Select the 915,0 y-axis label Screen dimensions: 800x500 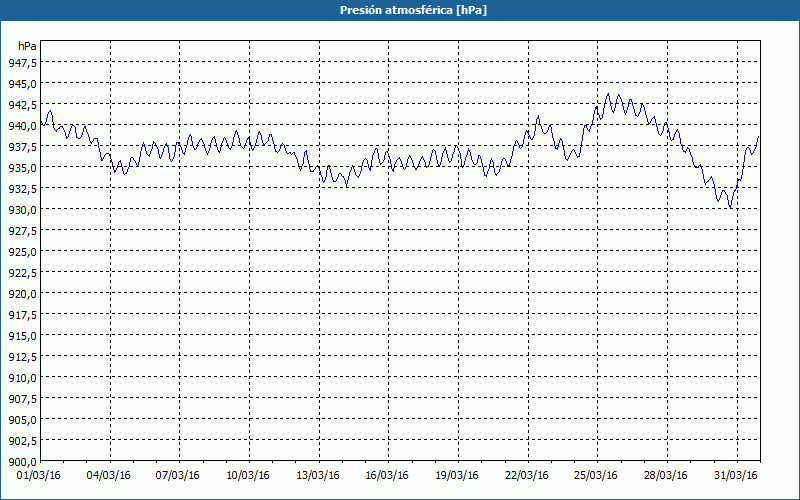(x=22, y=336)
